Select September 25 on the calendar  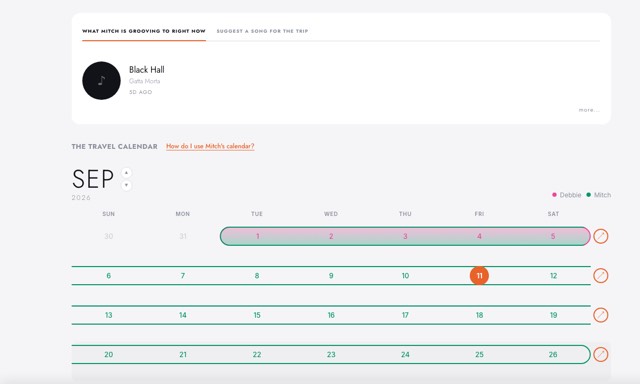[x=479, y=355]
